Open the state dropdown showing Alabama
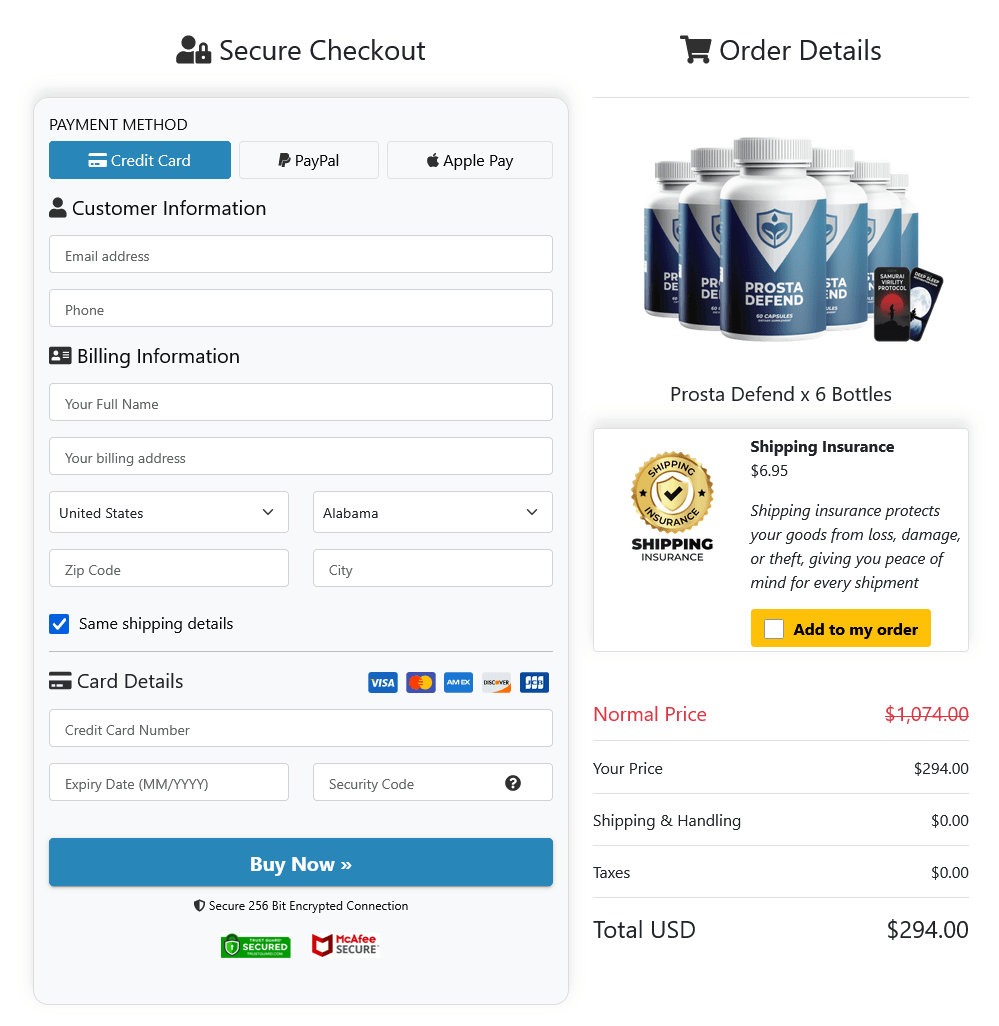The height and width of the screenshot is (1026, 999). click(432, 512)
